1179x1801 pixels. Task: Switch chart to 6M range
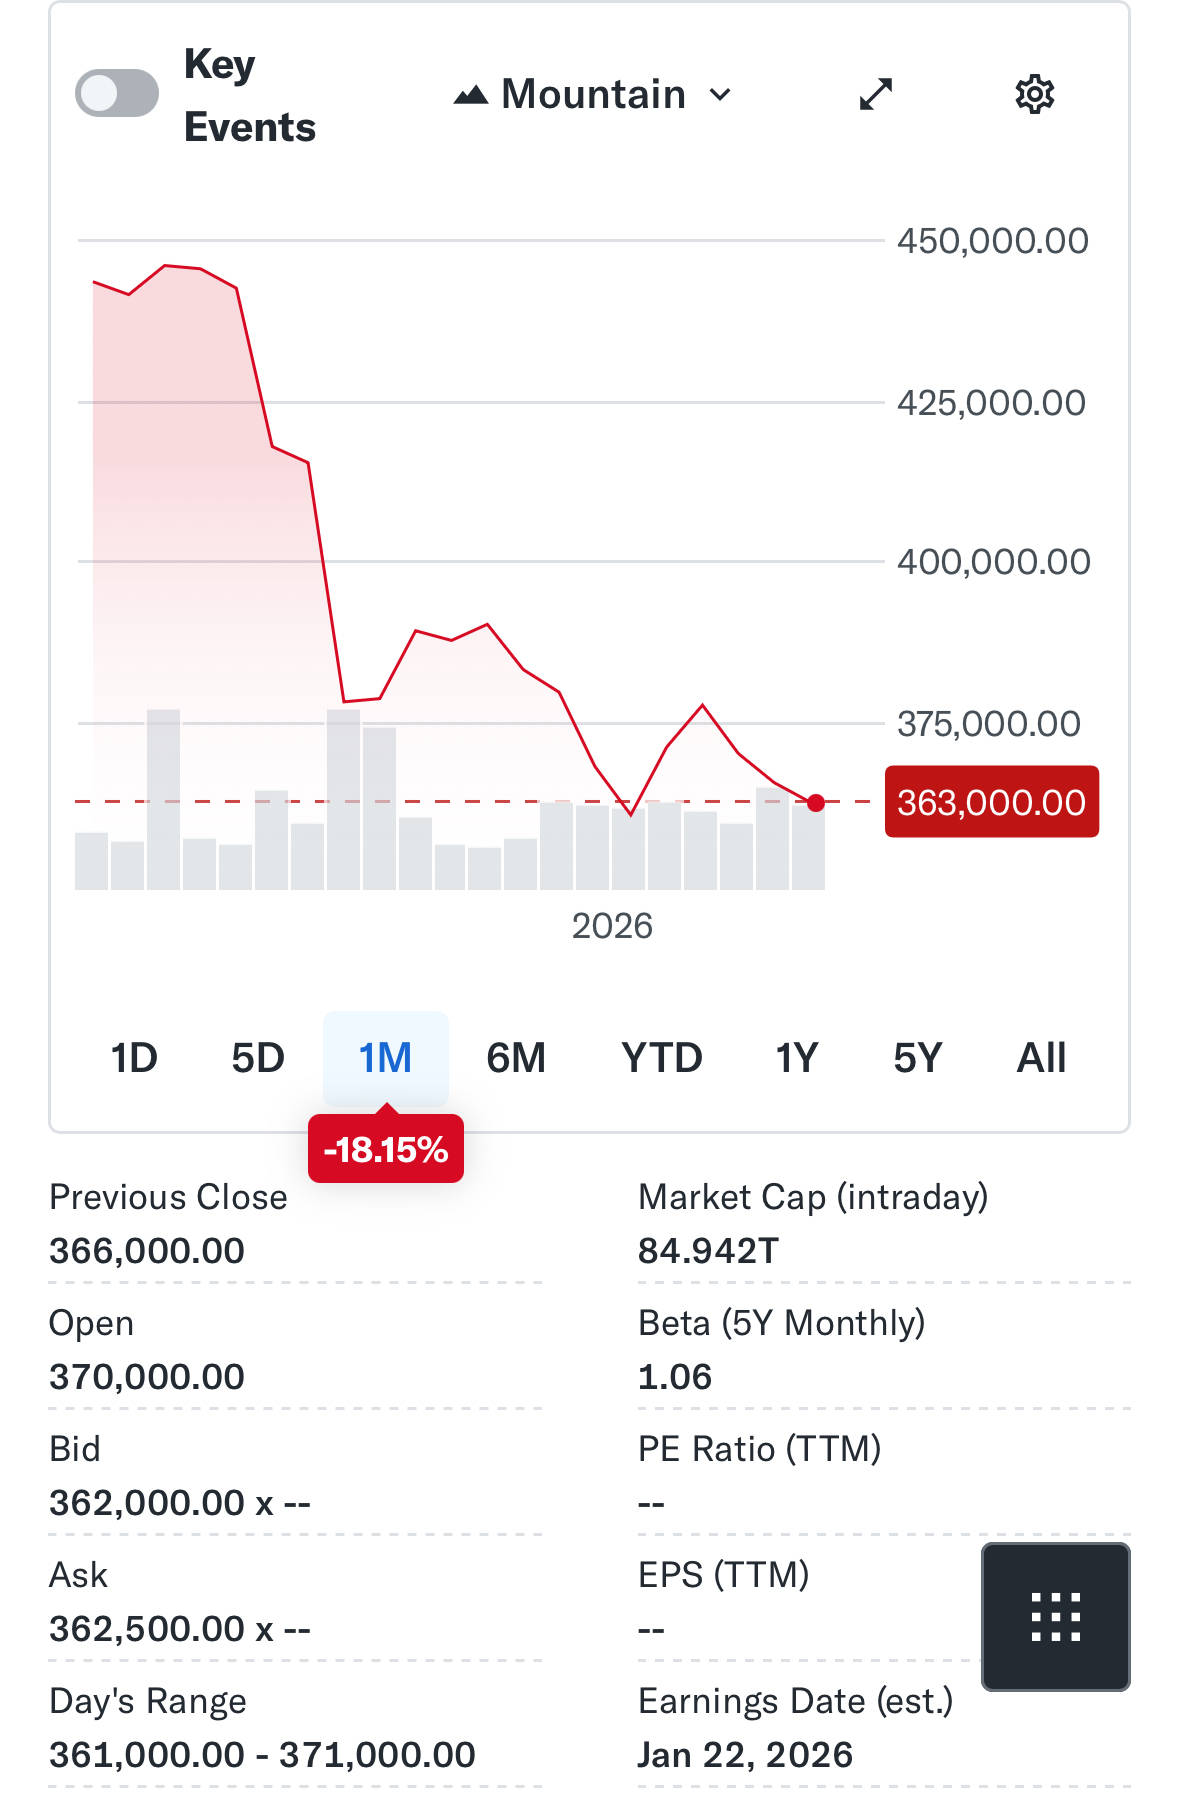(516, 1058)
